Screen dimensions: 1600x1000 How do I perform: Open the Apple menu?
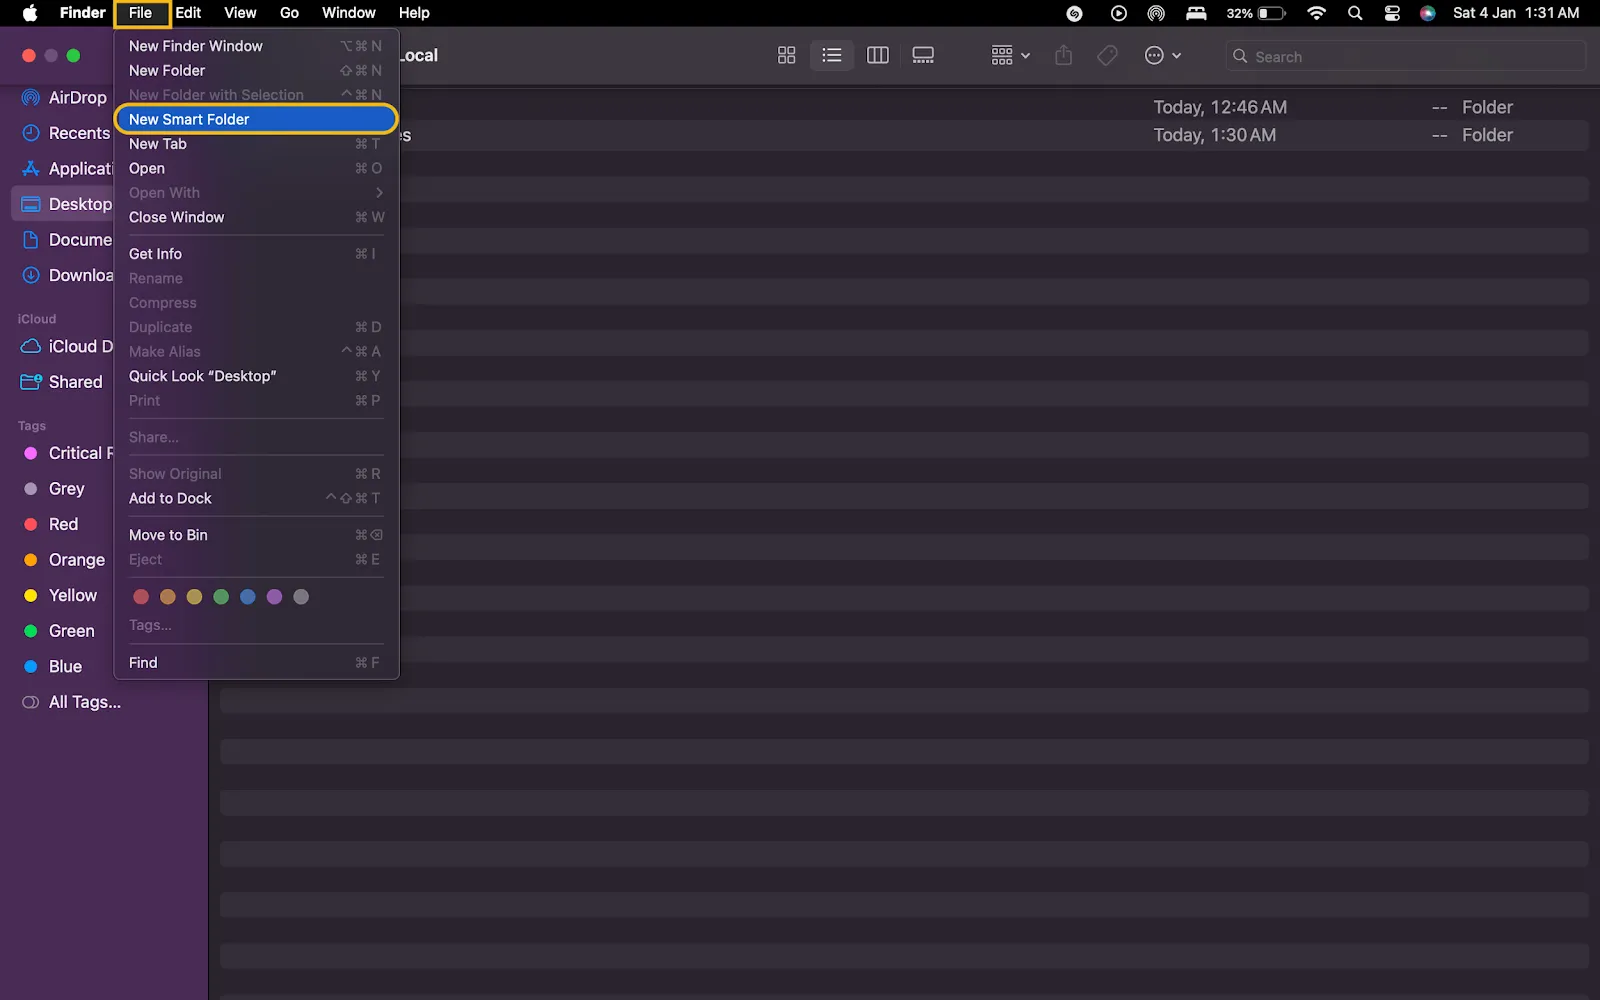click(30, 13)
